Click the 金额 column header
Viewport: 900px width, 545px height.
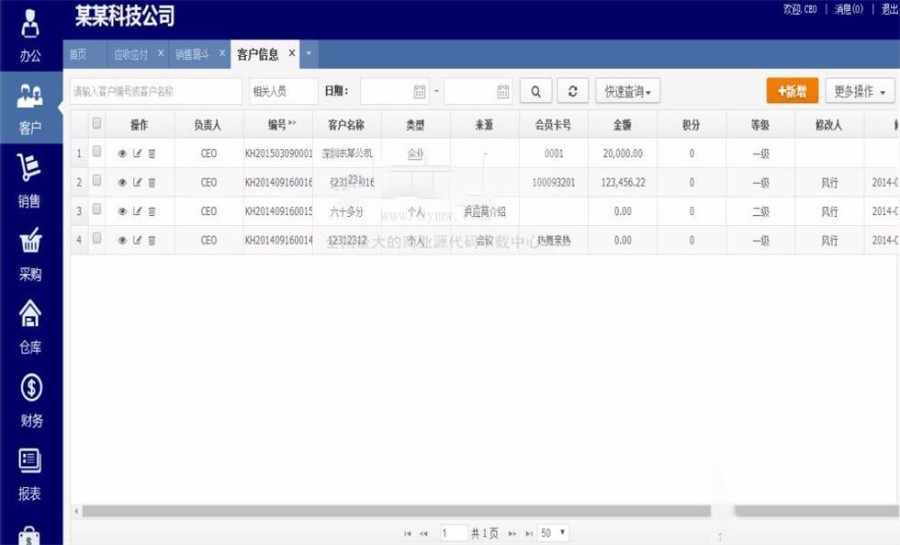tap(622, 124)
